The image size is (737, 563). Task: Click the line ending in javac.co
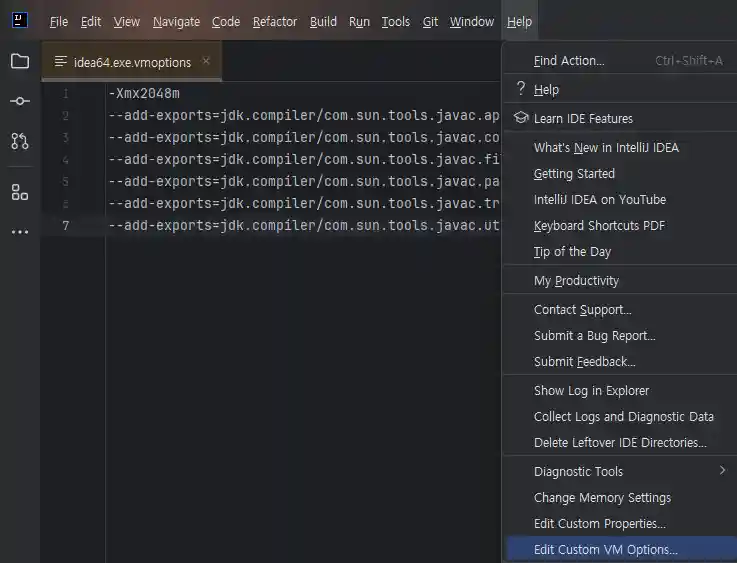(x=304, y=138)
